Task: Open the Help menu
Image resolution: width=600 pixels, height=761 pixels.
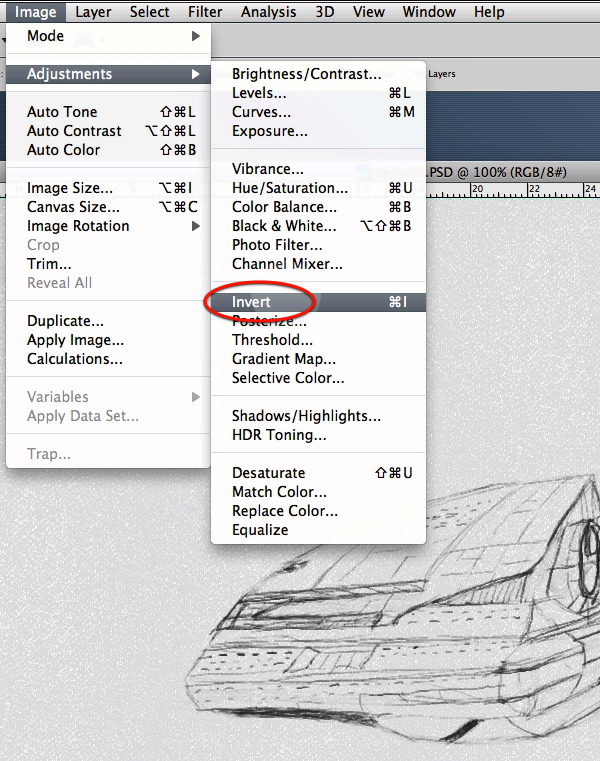Action: 489,12
